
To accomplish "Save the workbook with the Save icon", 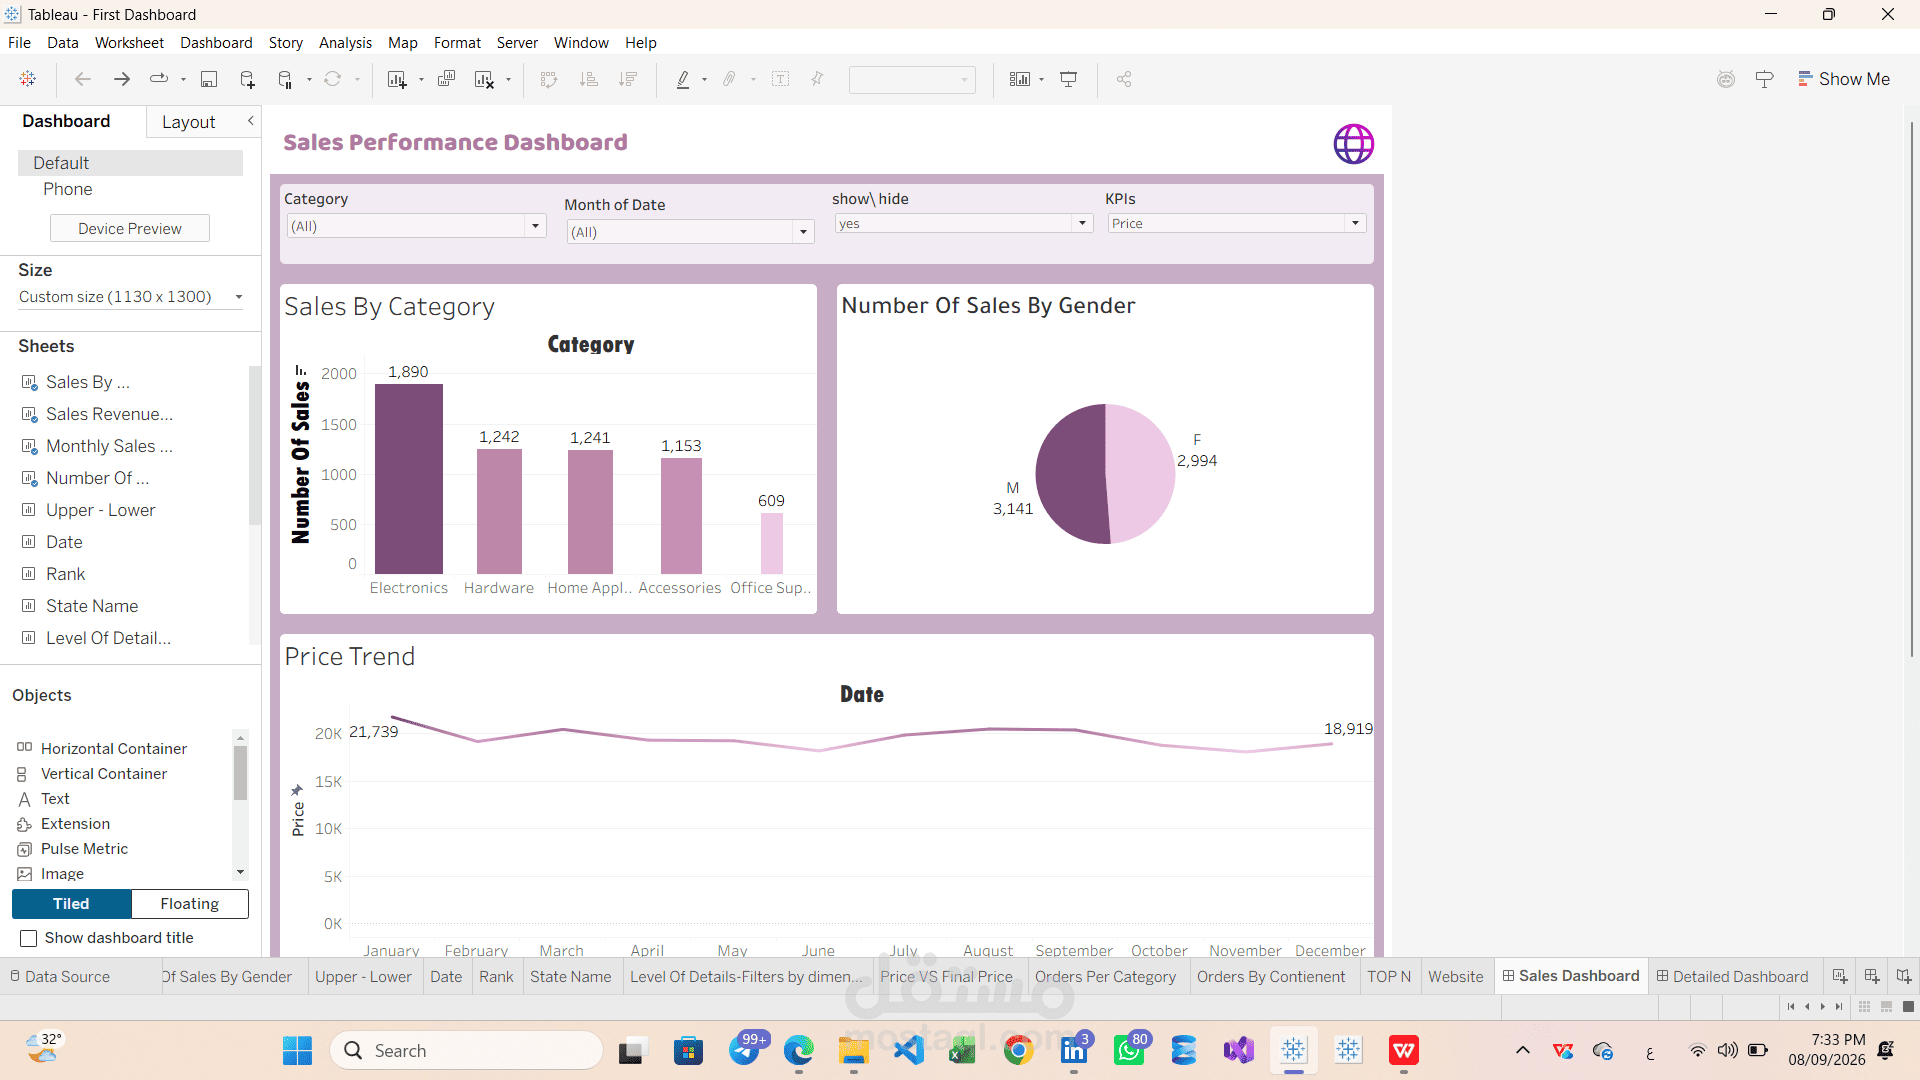I will click(x=209, y=79).
